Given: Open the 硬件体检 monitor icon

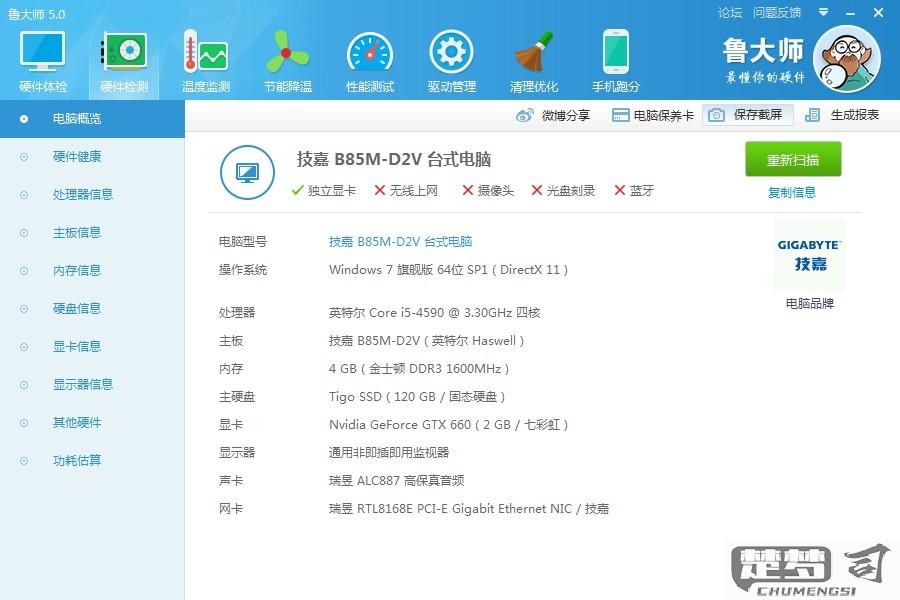Looking at the screenshot, I should (42, 52).
